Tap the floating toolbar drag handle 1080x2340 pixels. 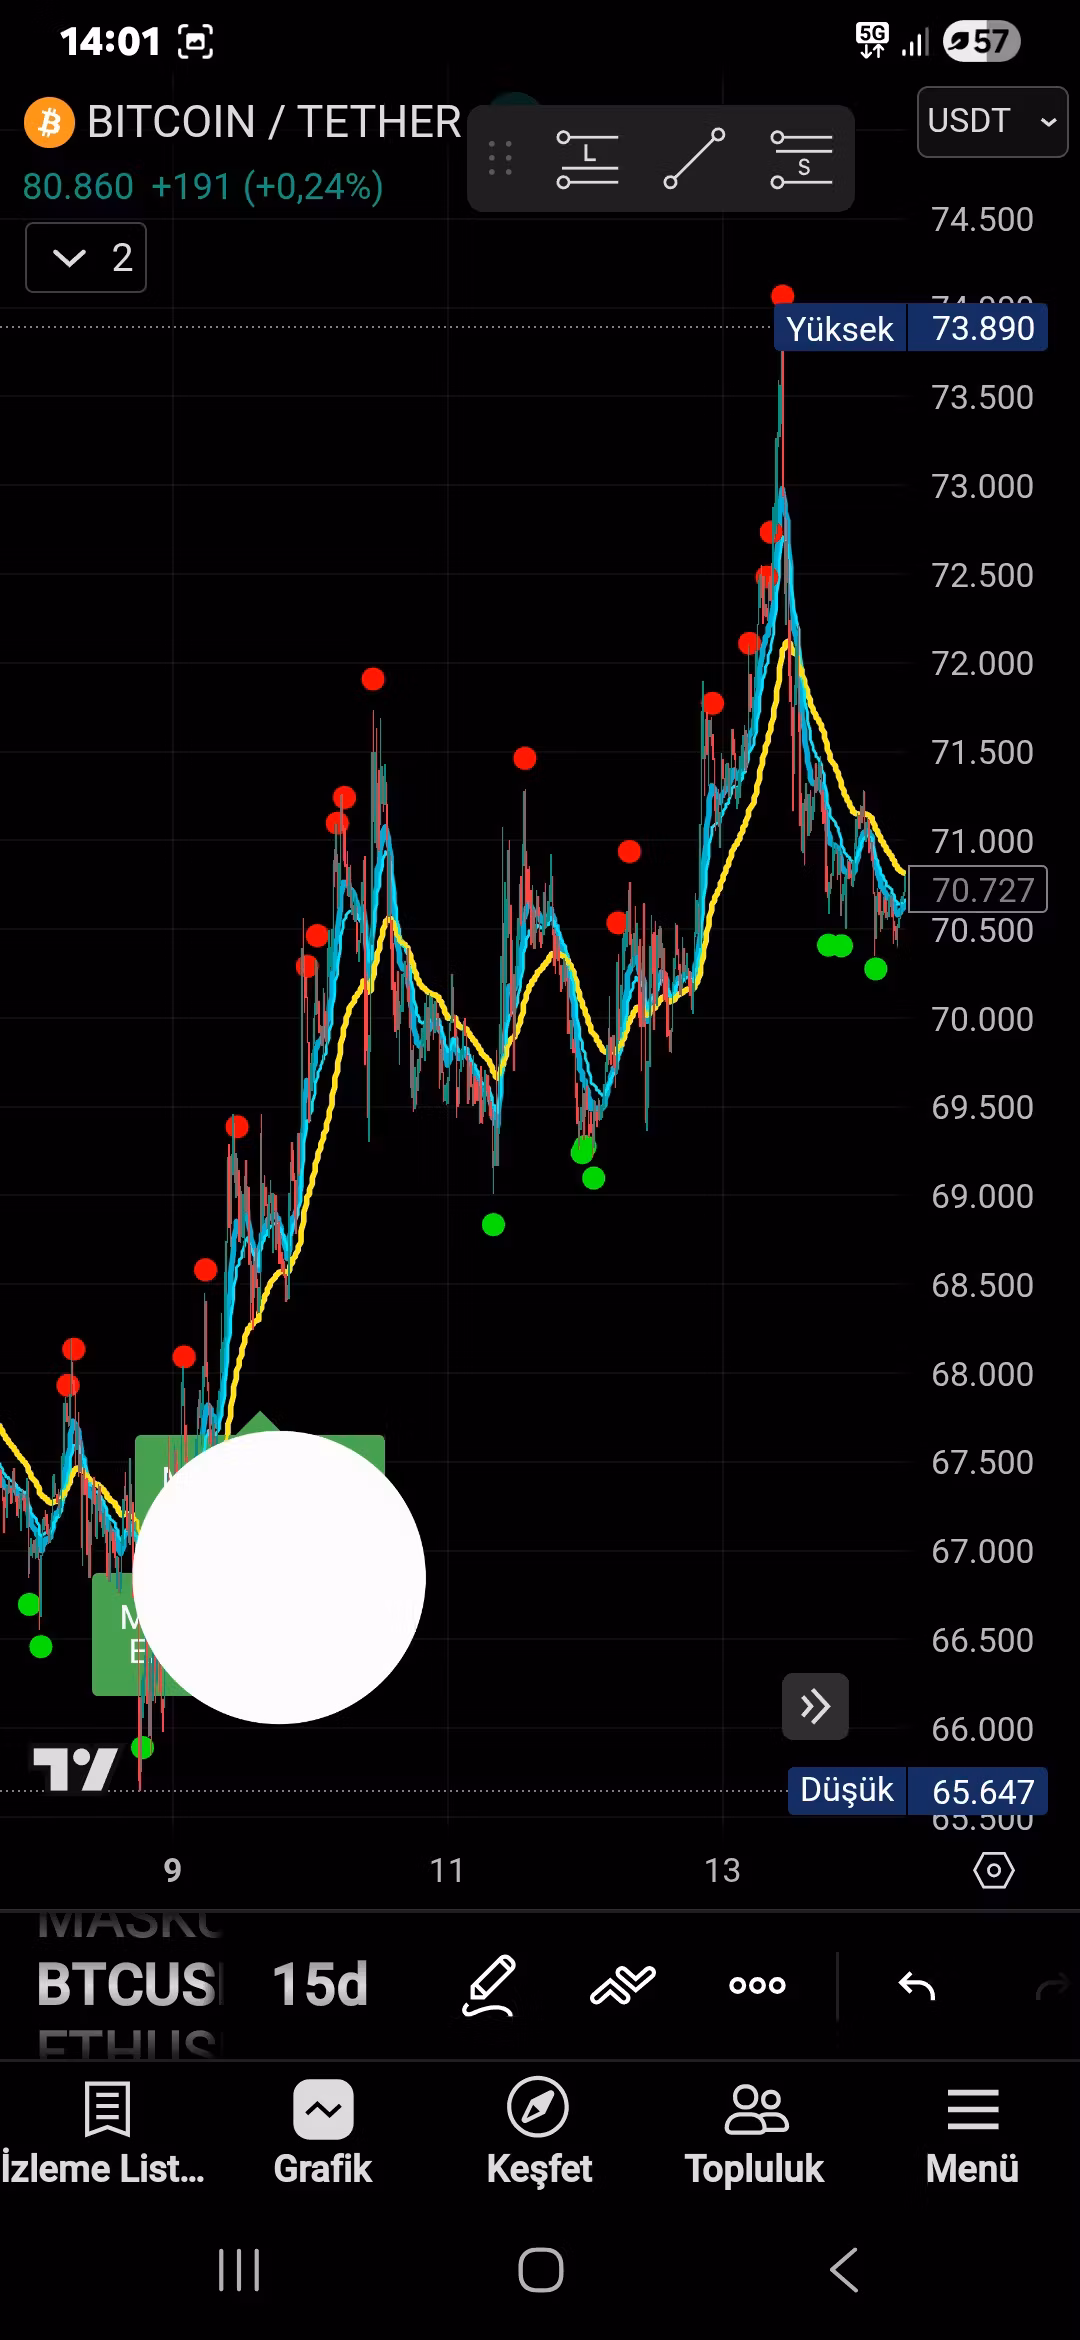pos(500,158)
